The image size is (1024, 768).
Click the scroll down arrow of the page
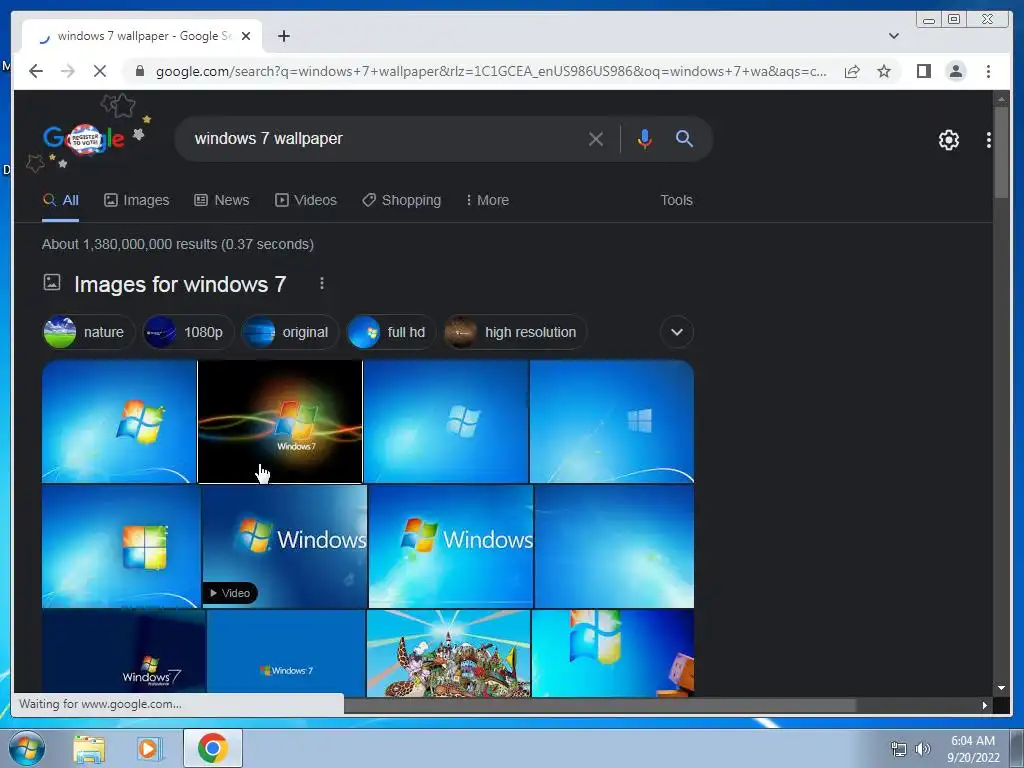point(1001,688)
